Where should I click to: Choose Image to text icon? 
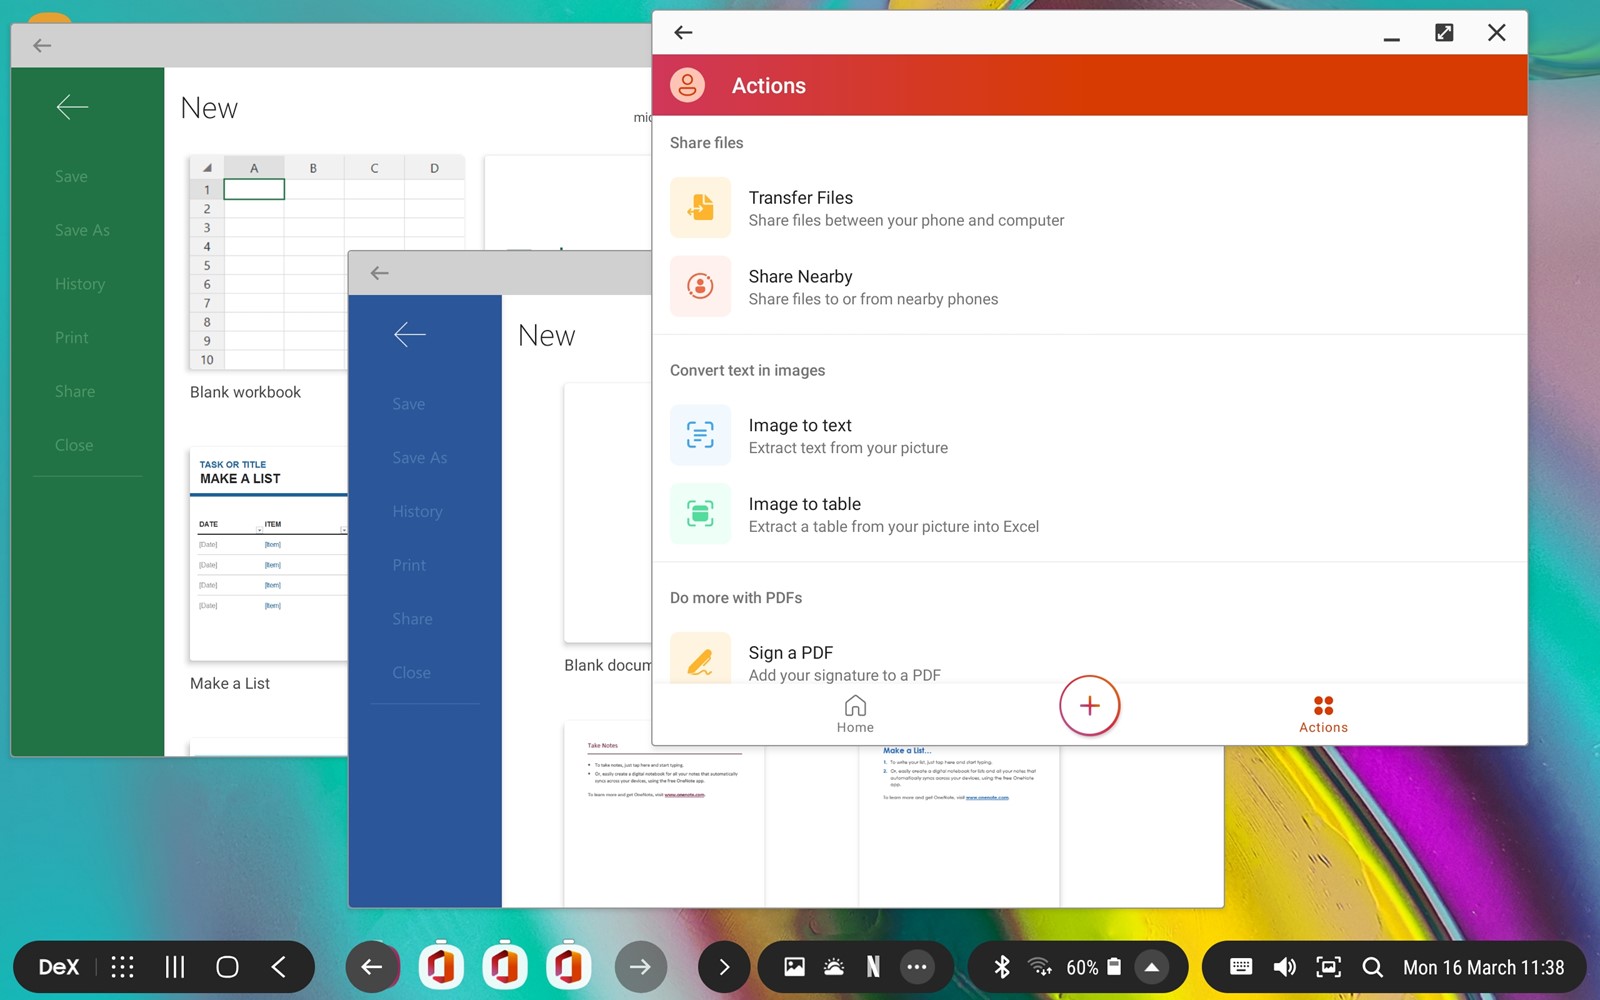[700, 435]
